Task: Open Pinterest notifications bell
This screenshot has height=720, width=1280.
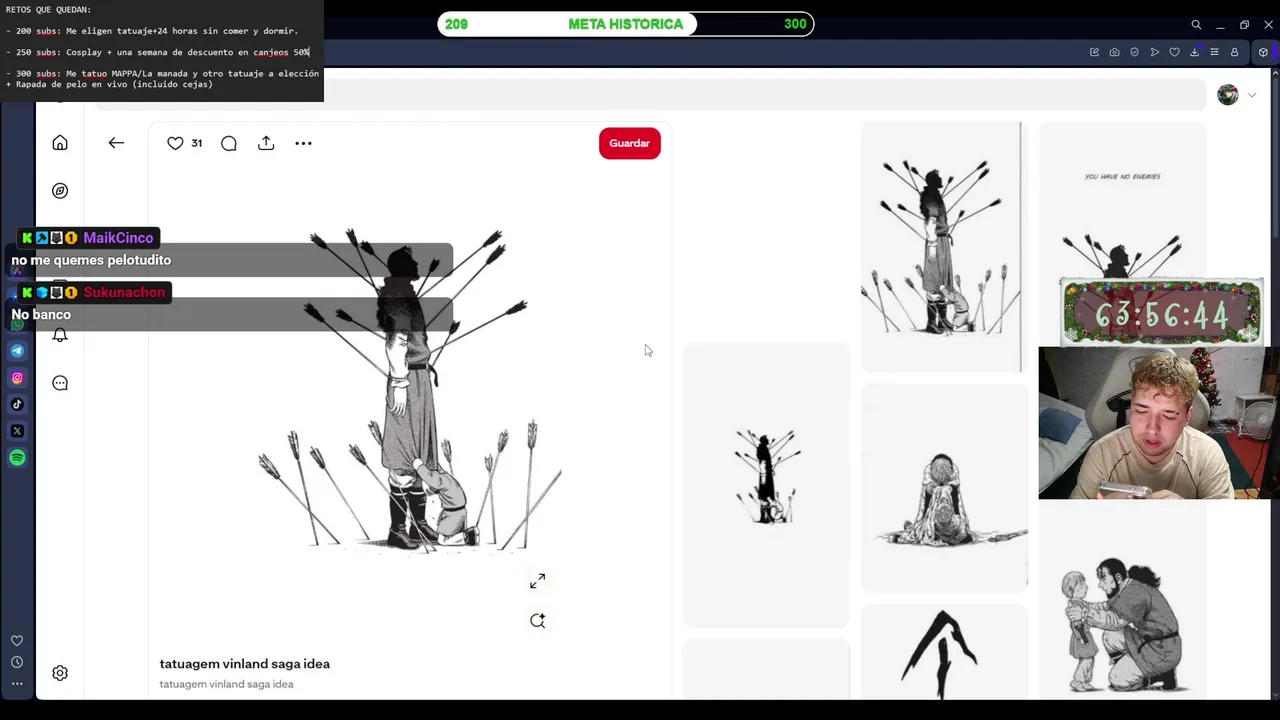Action: click(60, 336)
